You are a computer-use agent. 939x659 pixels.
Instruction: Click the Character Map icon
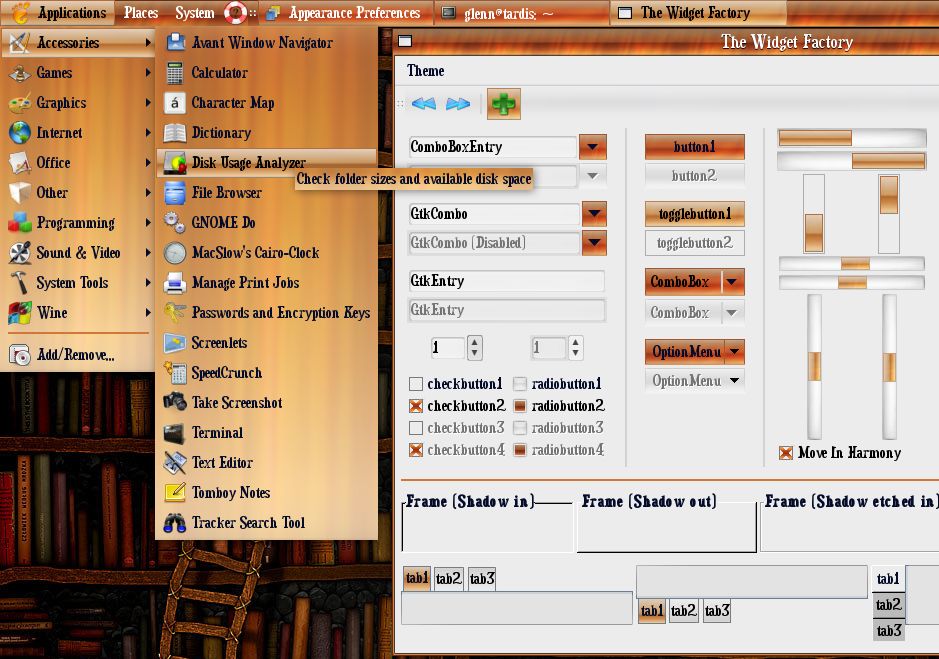pos(175,102)
